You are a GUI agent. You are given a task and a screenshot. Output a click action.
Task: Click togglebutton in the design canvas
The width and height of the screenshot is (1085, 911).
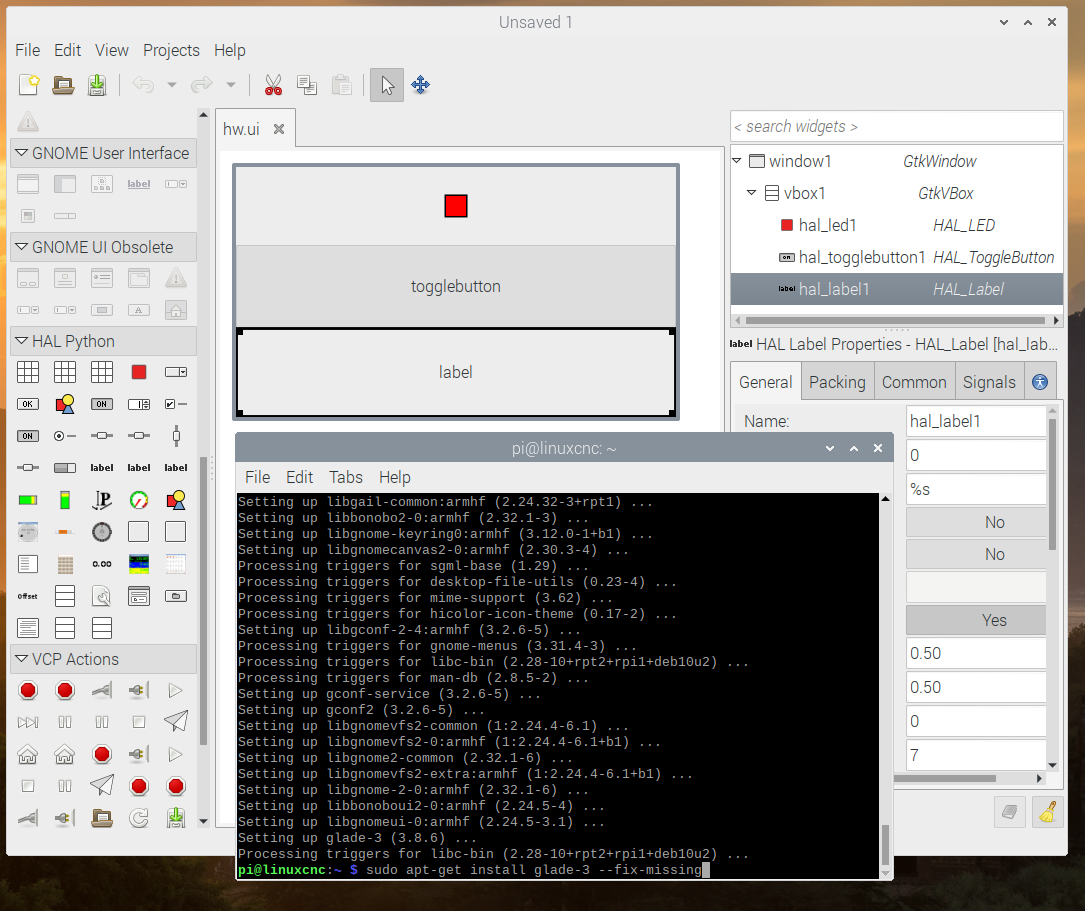tap(456, 286)
